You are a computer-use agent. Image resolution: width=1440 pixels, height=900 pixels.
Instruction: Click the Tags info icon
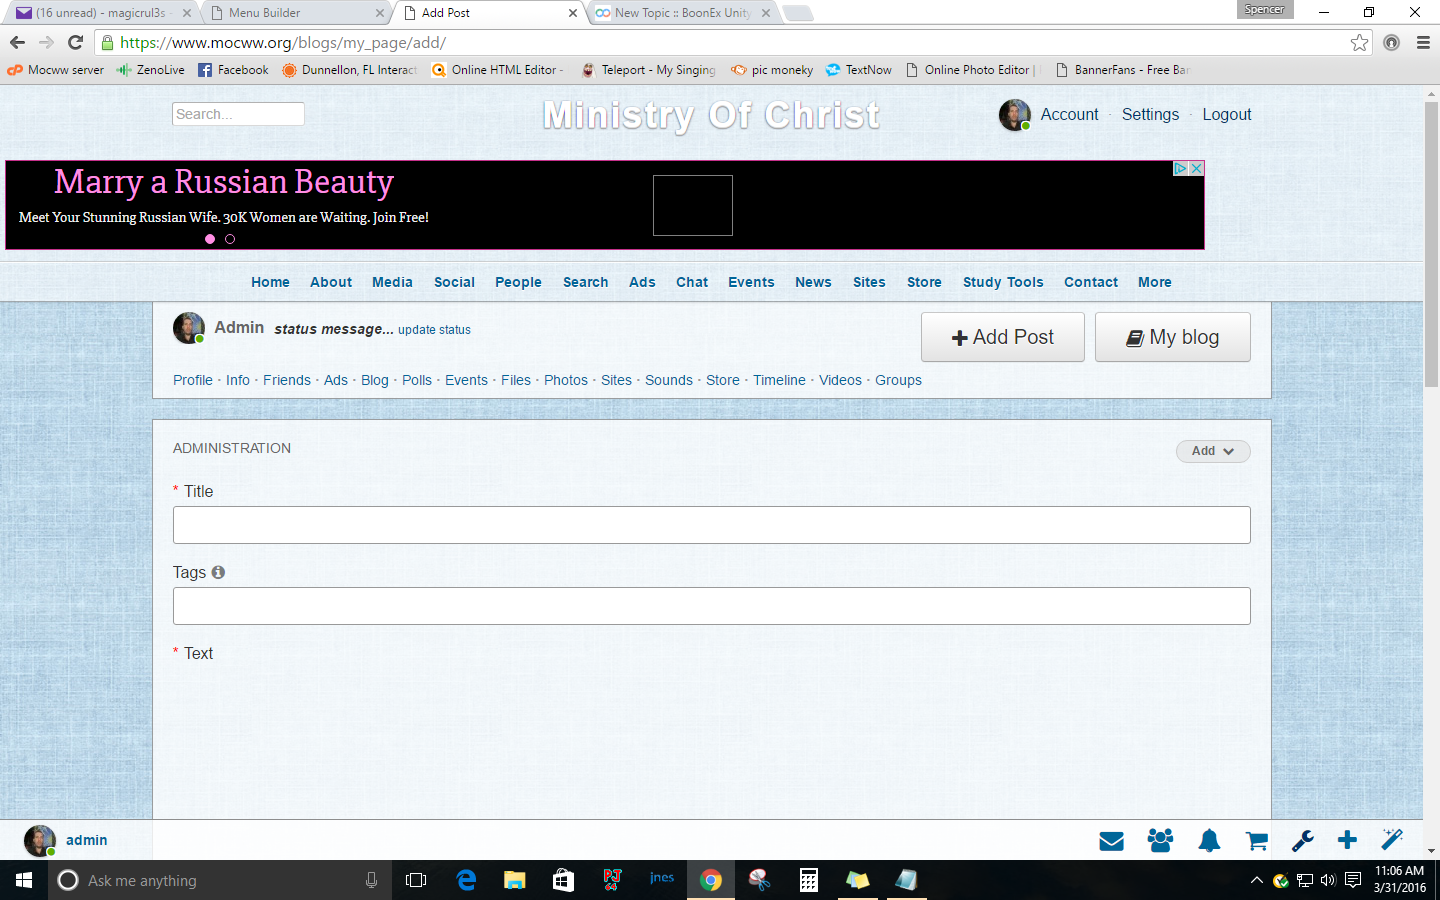coord(218,572)
